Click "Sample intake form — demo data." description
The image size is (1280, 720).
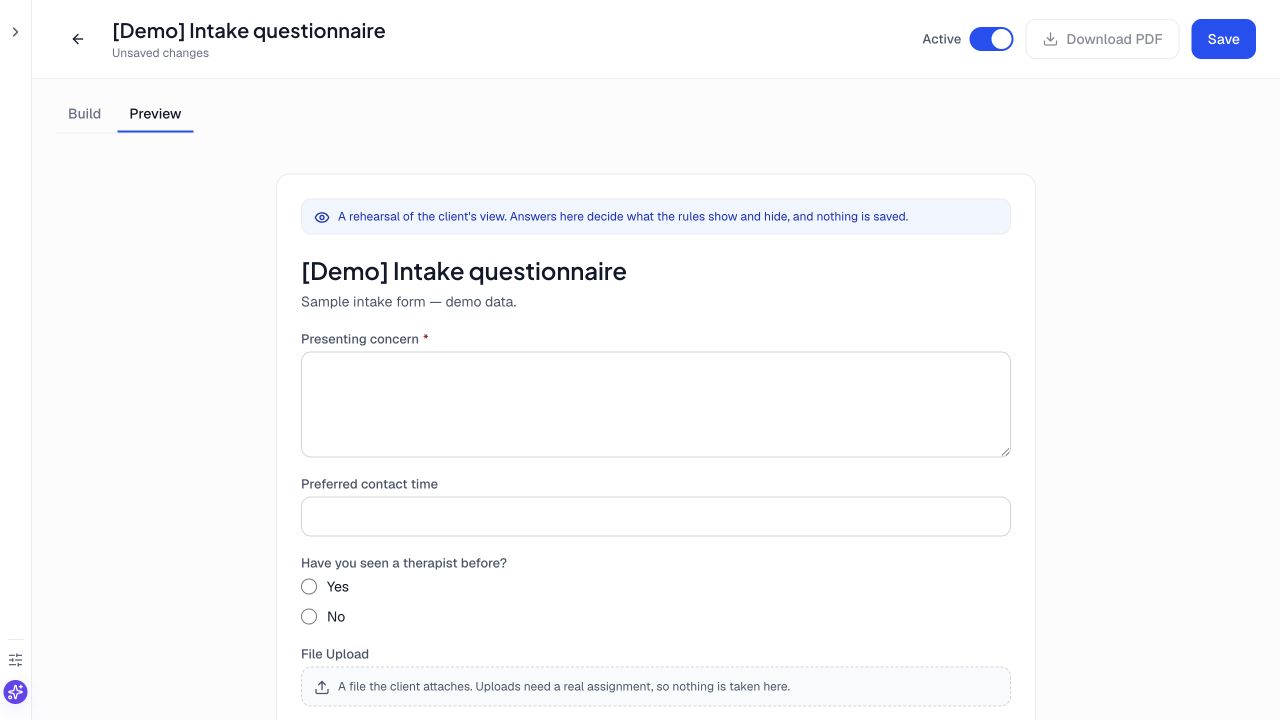(x=409, y=302)
